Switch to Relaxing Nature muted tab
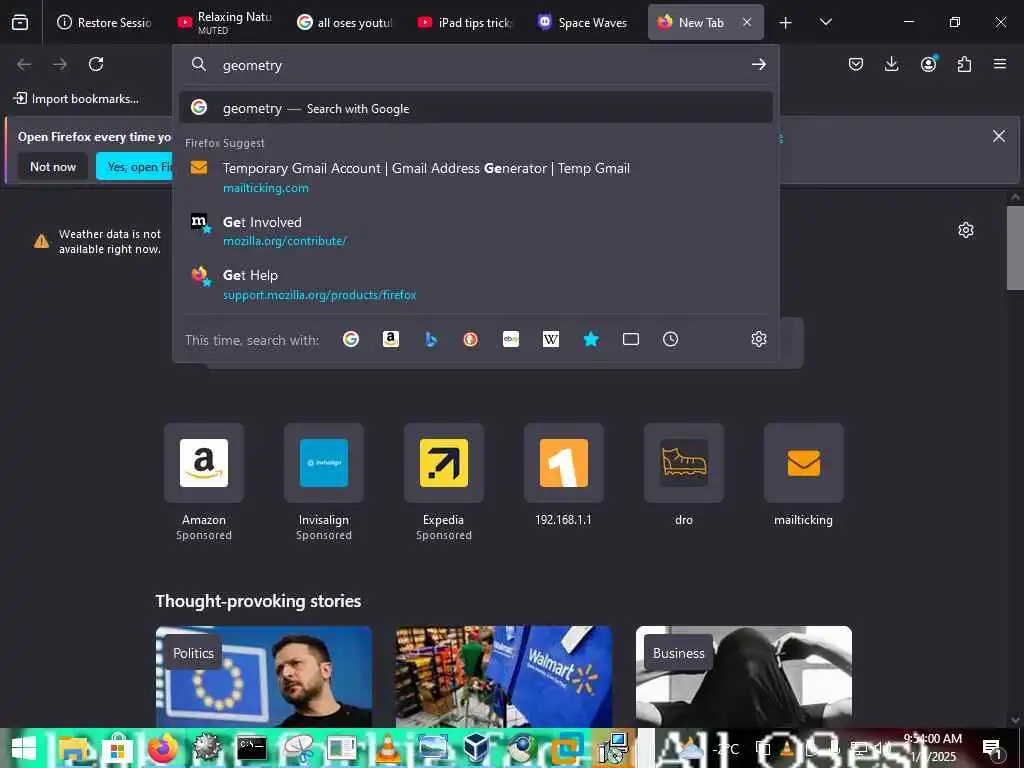The image size is (1024, 768). [x=225, y=22]
